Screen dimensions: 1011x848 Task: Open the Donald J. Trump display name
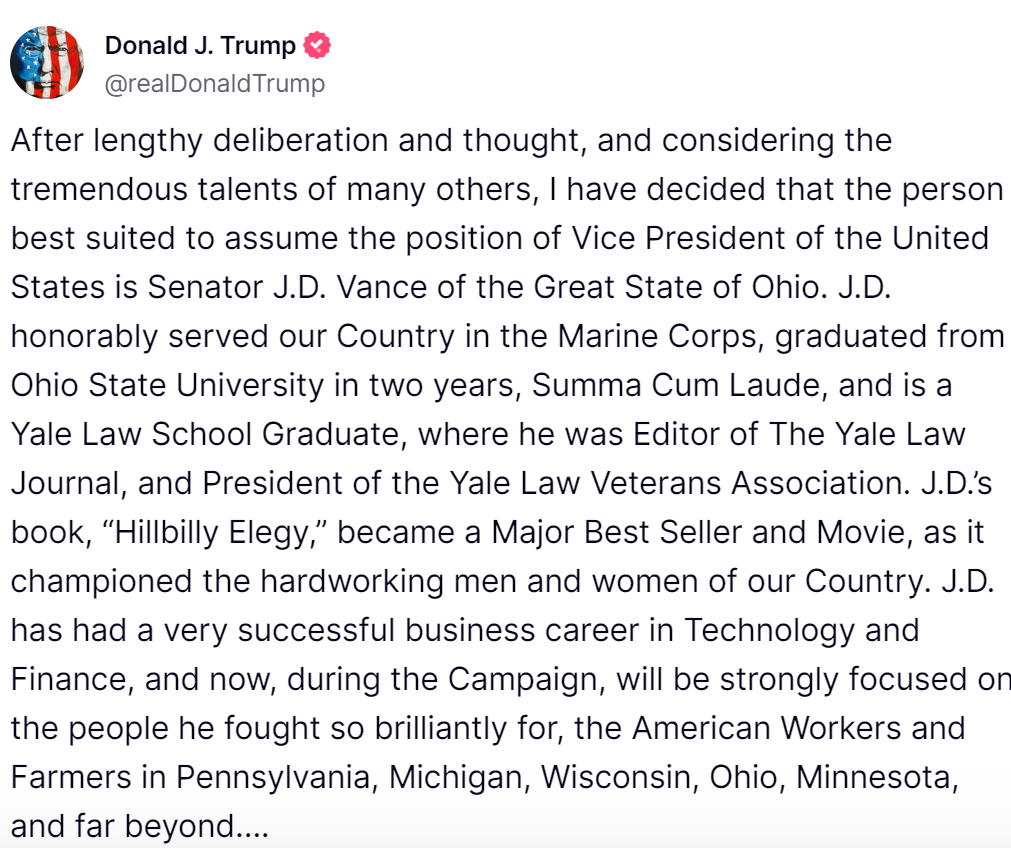(x=200, y=46)
